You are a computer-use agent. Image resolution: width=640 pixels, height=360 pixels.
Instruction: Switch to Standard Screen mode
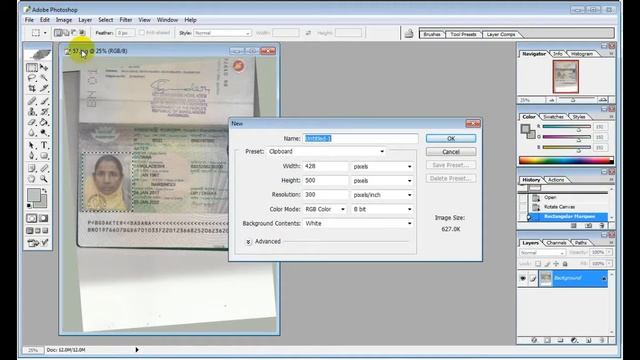pos(29,231)
